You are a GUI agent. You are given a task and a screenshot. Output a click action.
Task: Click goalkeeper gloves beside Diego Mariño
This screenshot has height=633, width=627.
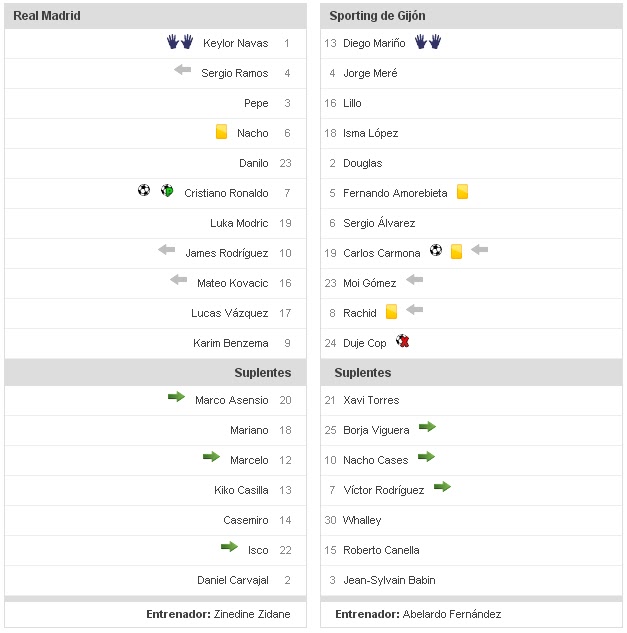point(427,42)
